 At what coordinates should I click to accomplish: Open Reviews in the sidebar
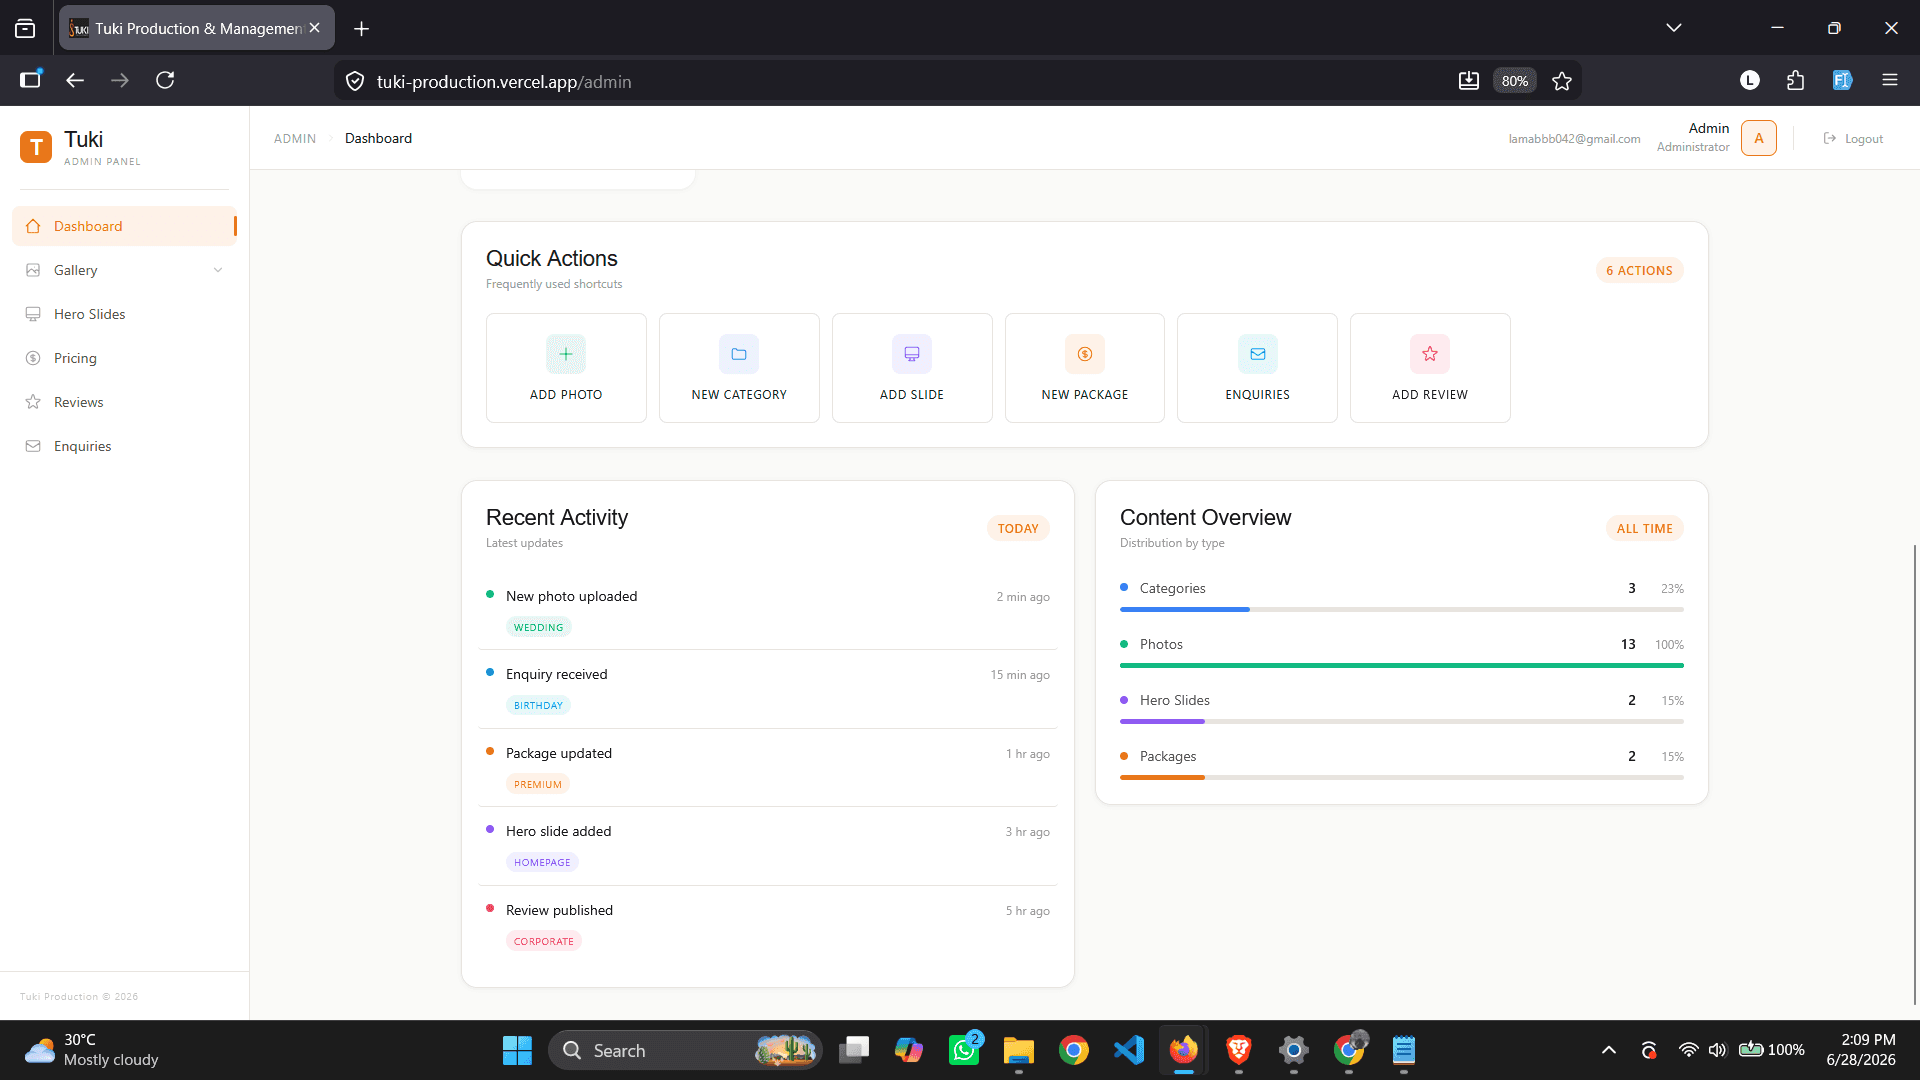(x=124, y=402)
